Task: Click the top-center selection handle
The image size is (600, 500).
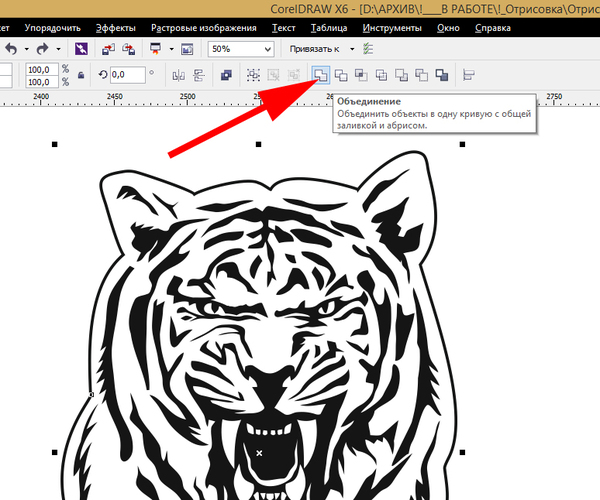Action: coord(259,145)
